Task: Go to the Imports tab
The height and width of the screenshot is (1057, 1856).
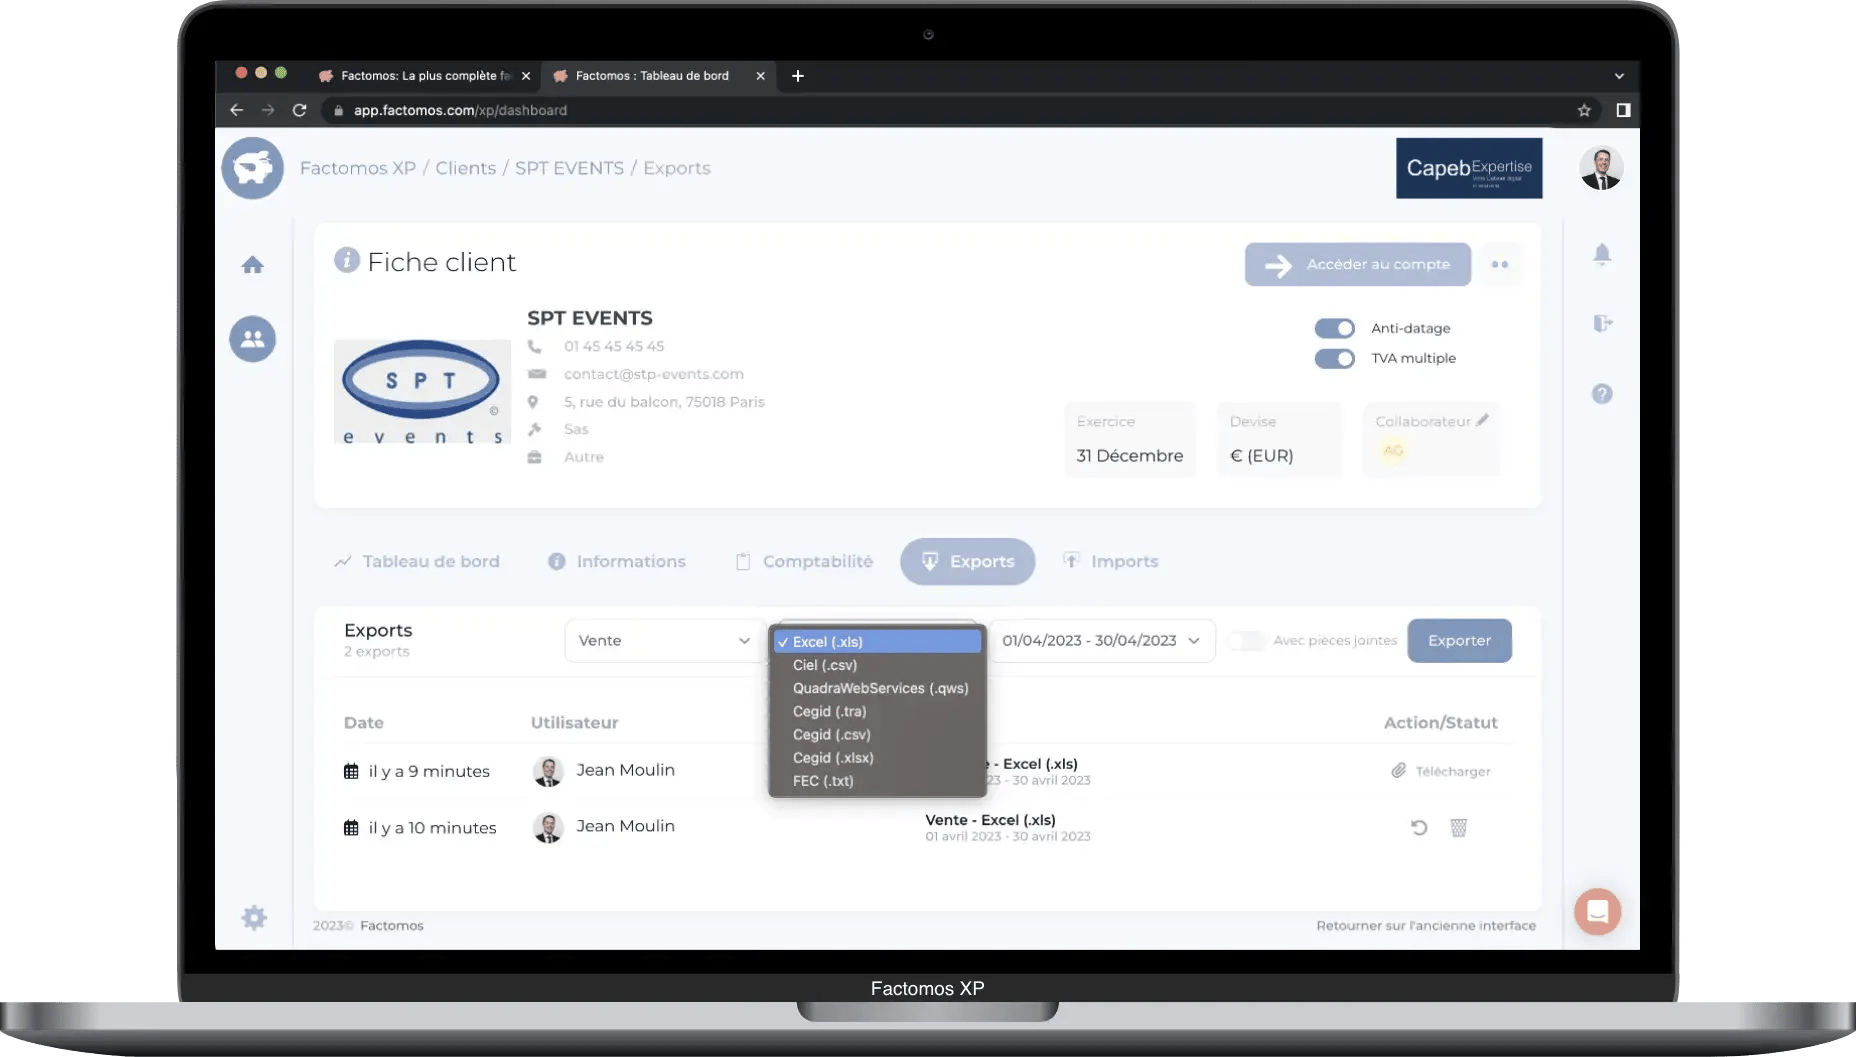Action: pyautogui.click(x=1111, y=562)
